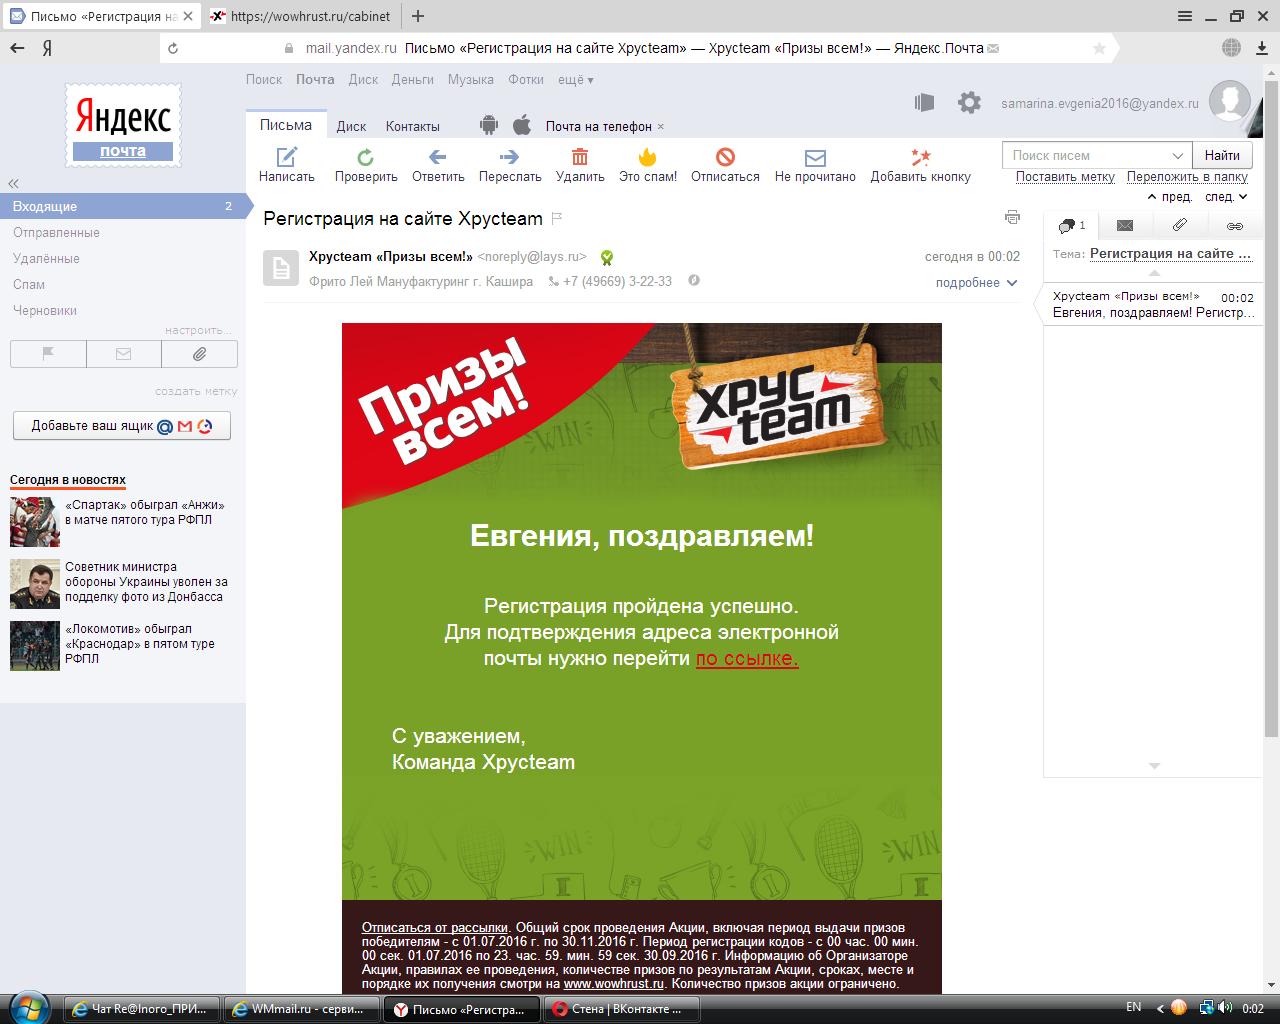Viewport: 1280px width, 1024px height.
Task: Click the Написать compose icon
Action: tap(287, 157)
